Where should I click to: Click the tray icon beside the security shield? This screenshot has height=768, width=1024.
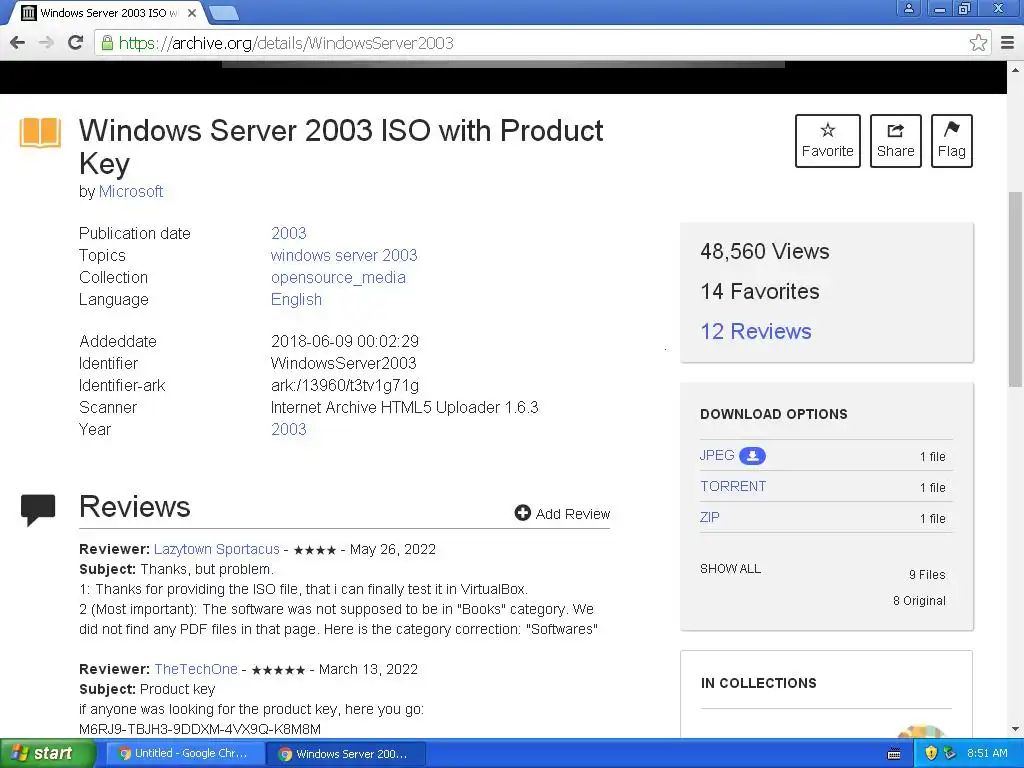950,754
